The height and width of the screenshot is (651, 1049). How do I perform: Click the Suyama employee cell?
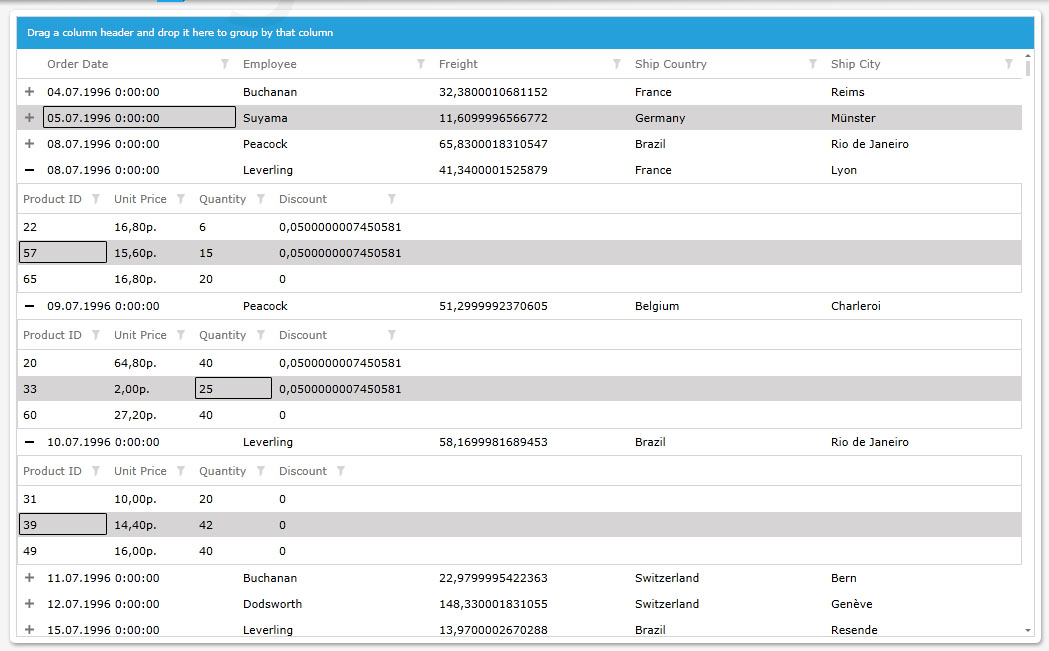pos(265,118)
